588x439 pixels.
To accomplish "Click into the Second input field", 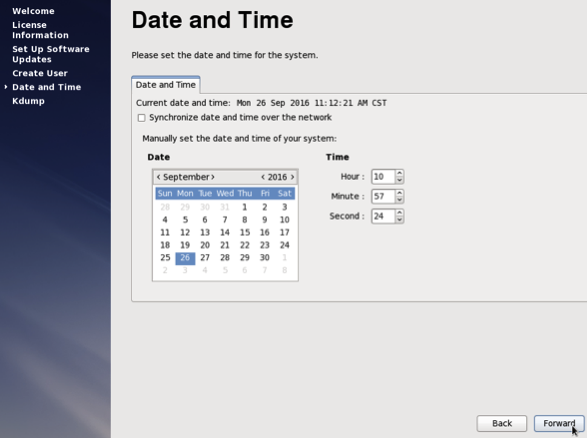I will tap(383, 217).
